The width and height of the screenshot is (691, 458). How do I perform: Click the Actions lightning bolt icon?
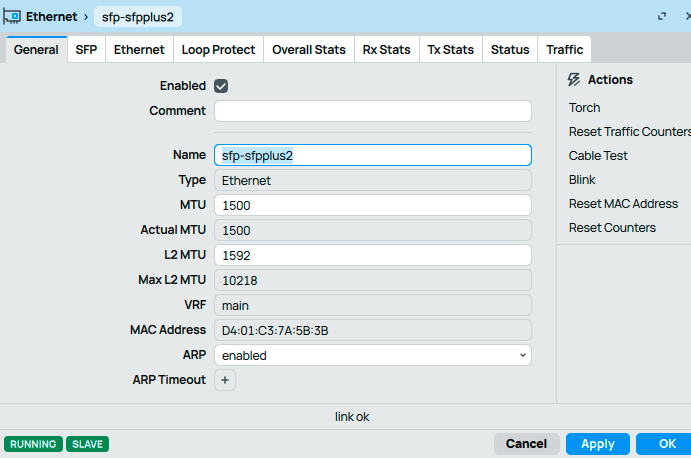pos(574,80)
